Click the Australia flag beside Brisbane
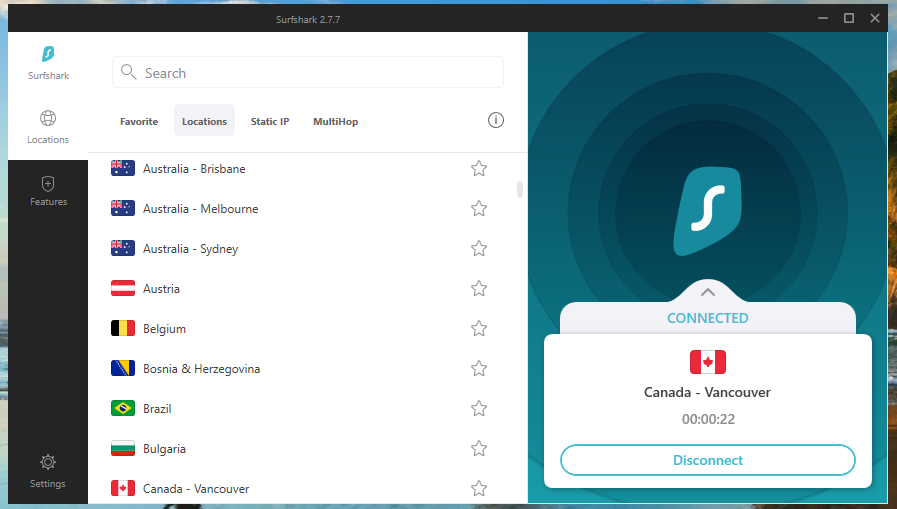Viewport: 897px width, 509px height. [123, 168]
